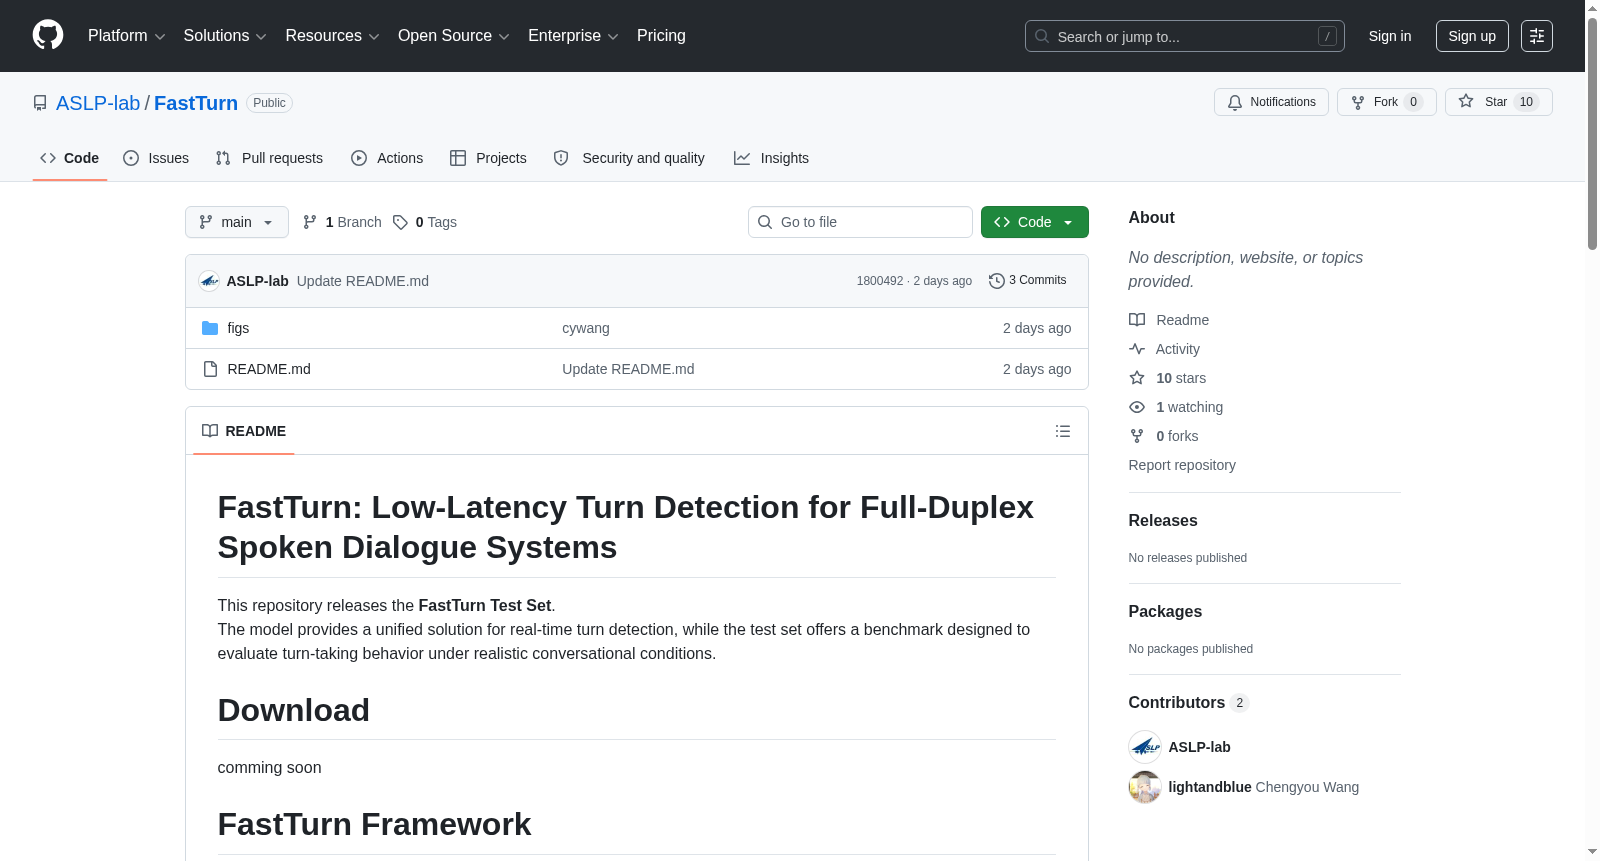Click the commit history clock icon
Image resolution: width=1600 pixels, height=861 pixels.
point(997,281)
